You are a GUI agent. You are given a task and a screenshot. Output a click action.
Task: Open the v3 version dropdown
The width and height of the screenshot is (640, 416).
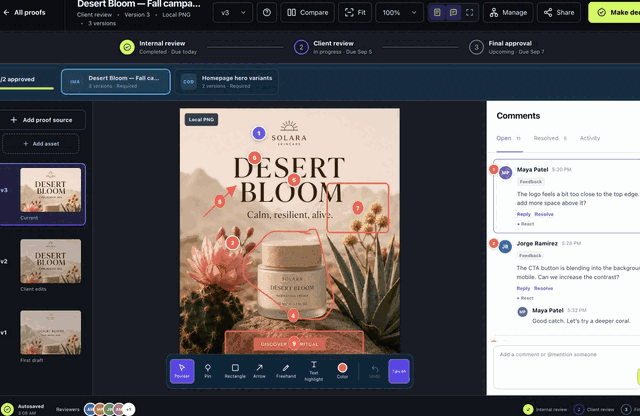233,13
